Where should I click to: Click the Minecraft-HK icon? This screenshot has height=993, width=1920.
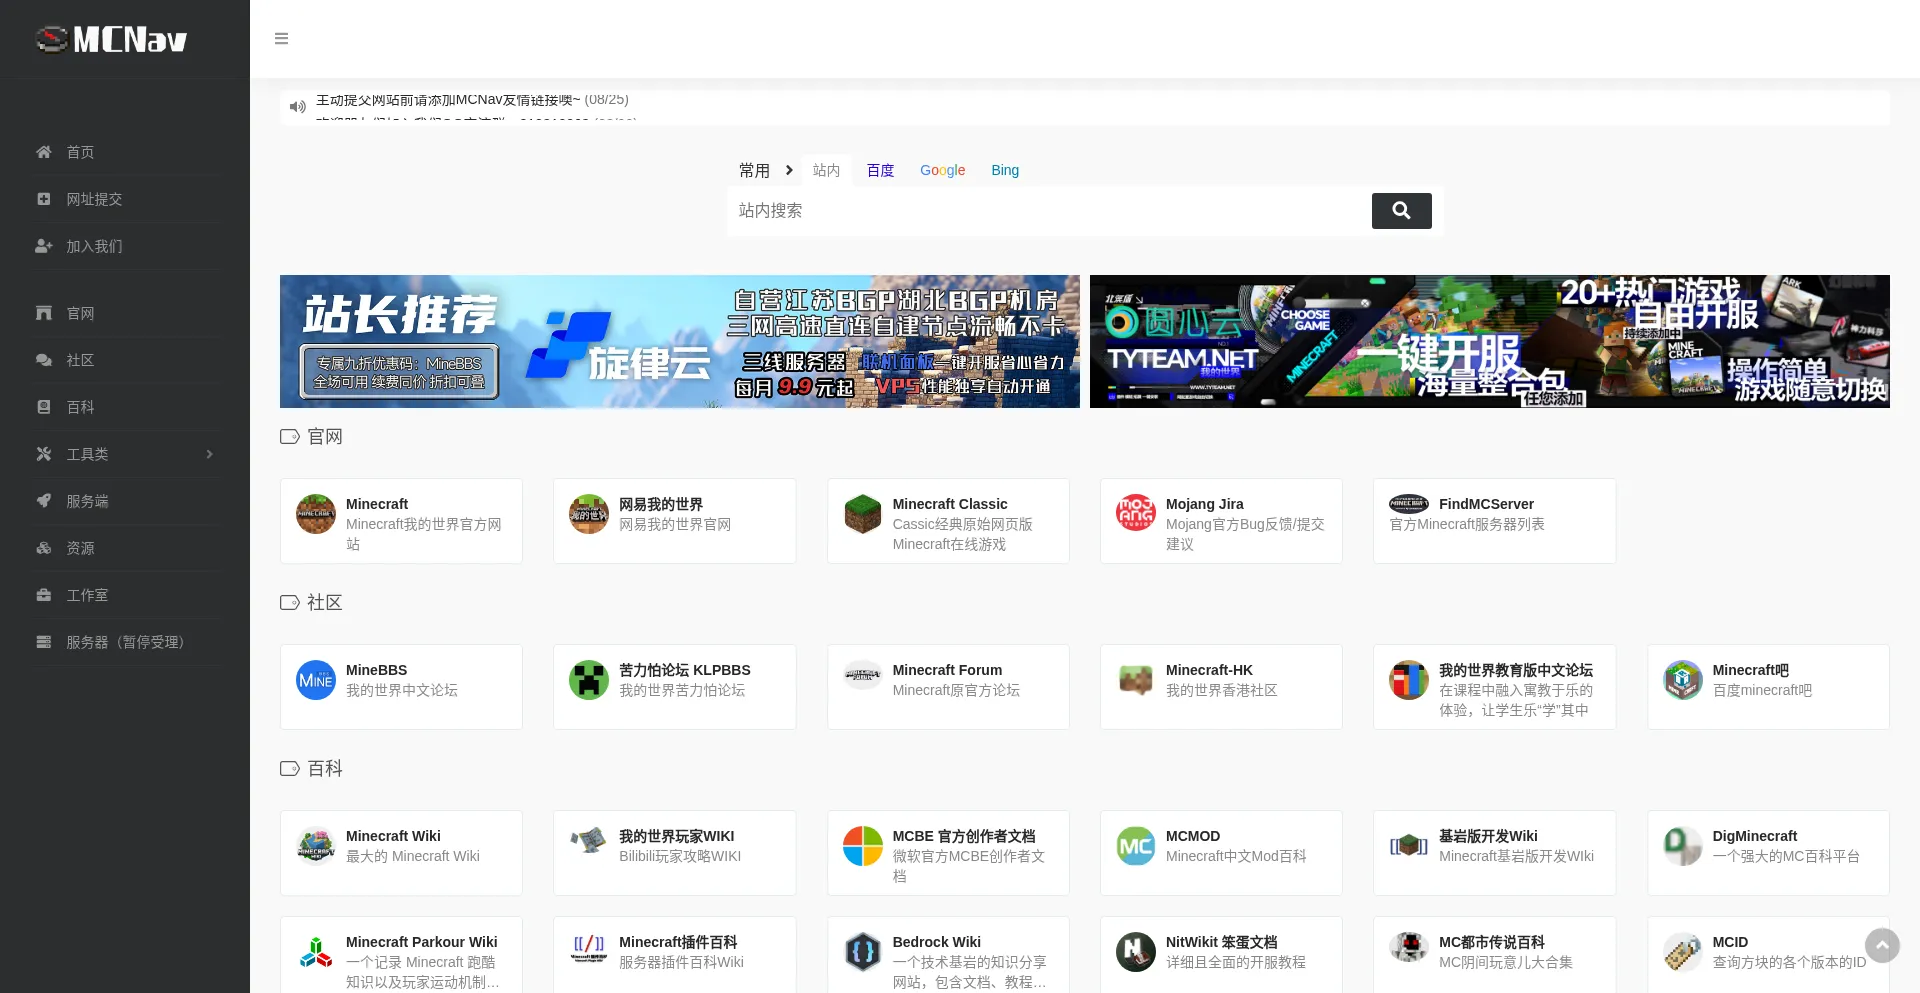pos(1136,680)
